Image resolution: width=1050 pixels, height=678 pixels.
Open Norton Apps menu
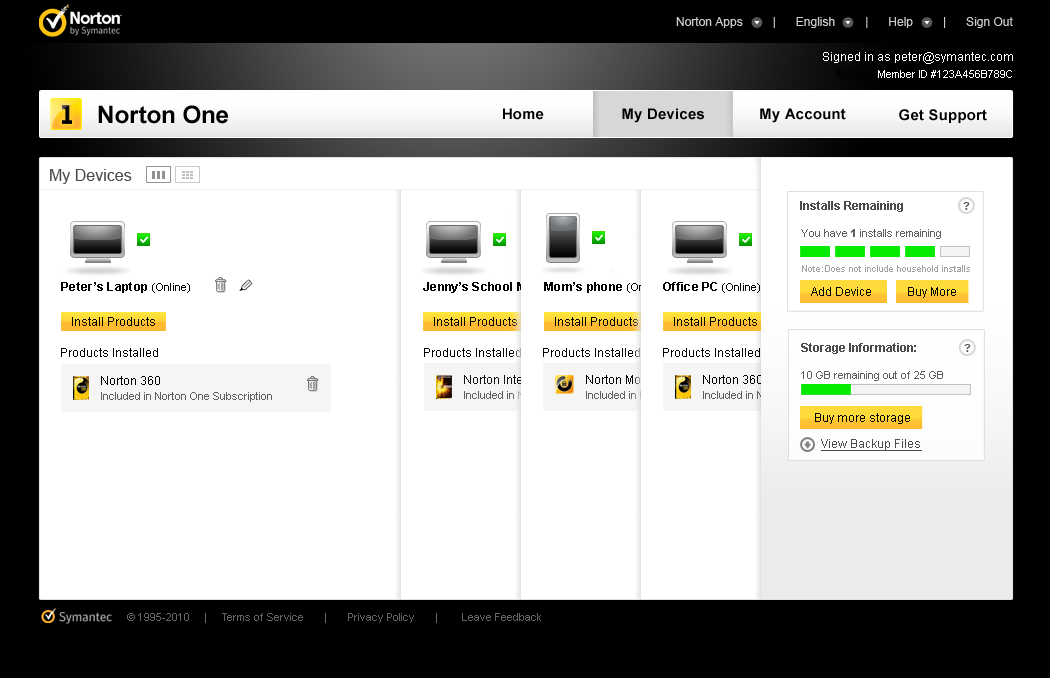709,22
